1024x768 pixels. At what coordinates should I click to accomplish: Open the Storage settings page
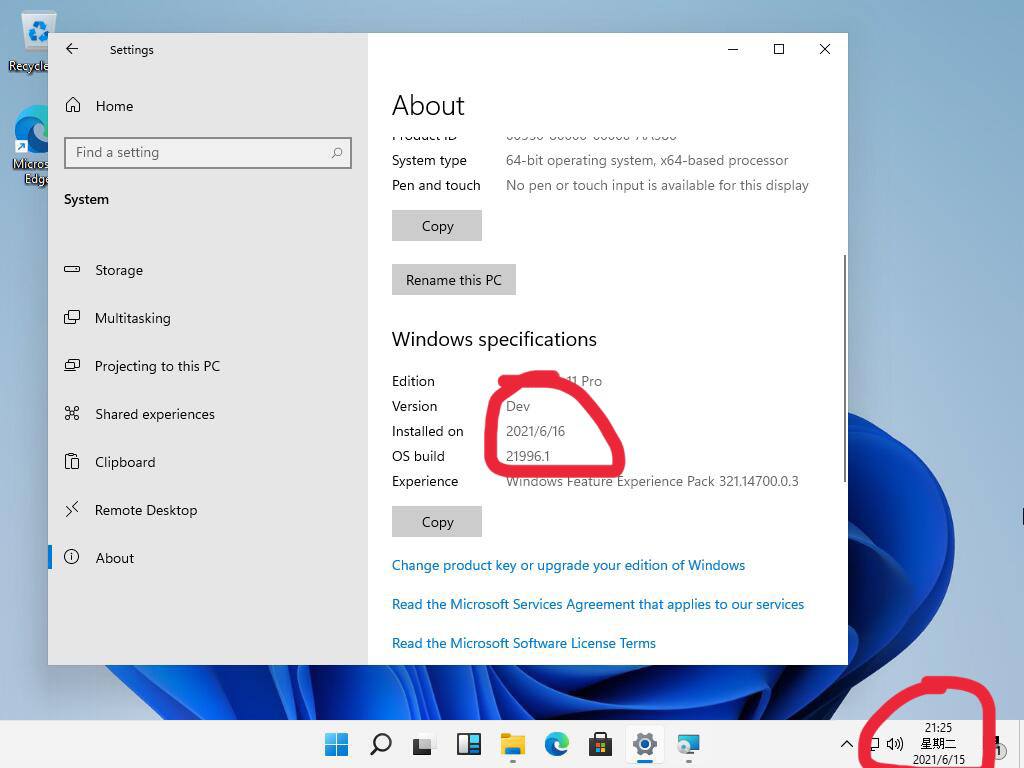[x=118, y=270]
